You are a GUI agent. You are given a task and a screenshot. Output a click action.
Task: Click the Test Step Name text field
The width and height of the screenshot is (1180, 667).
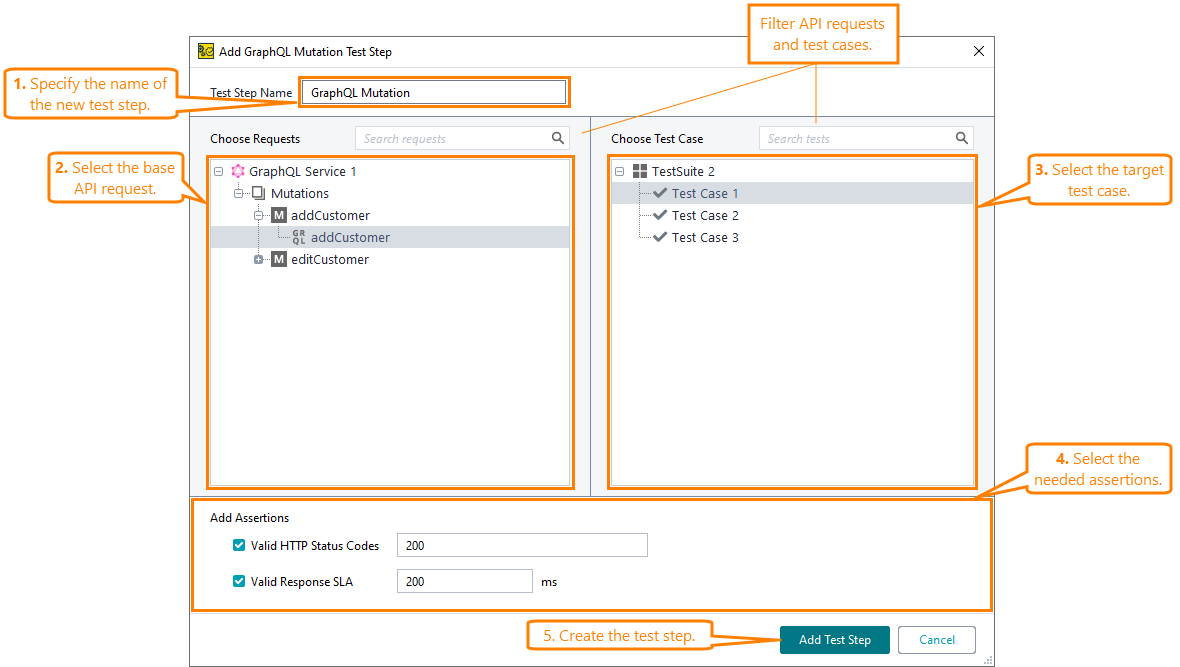pos(434,93)
